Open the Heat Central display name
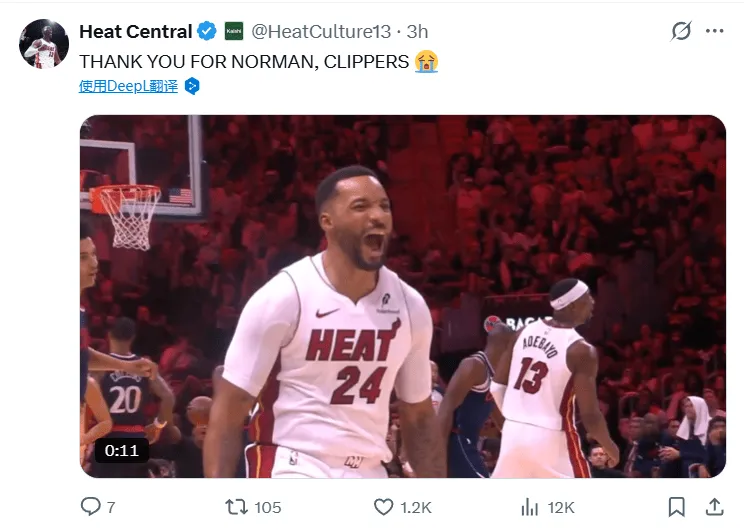Viewport: 744px width, 530px height. [135, 31]
